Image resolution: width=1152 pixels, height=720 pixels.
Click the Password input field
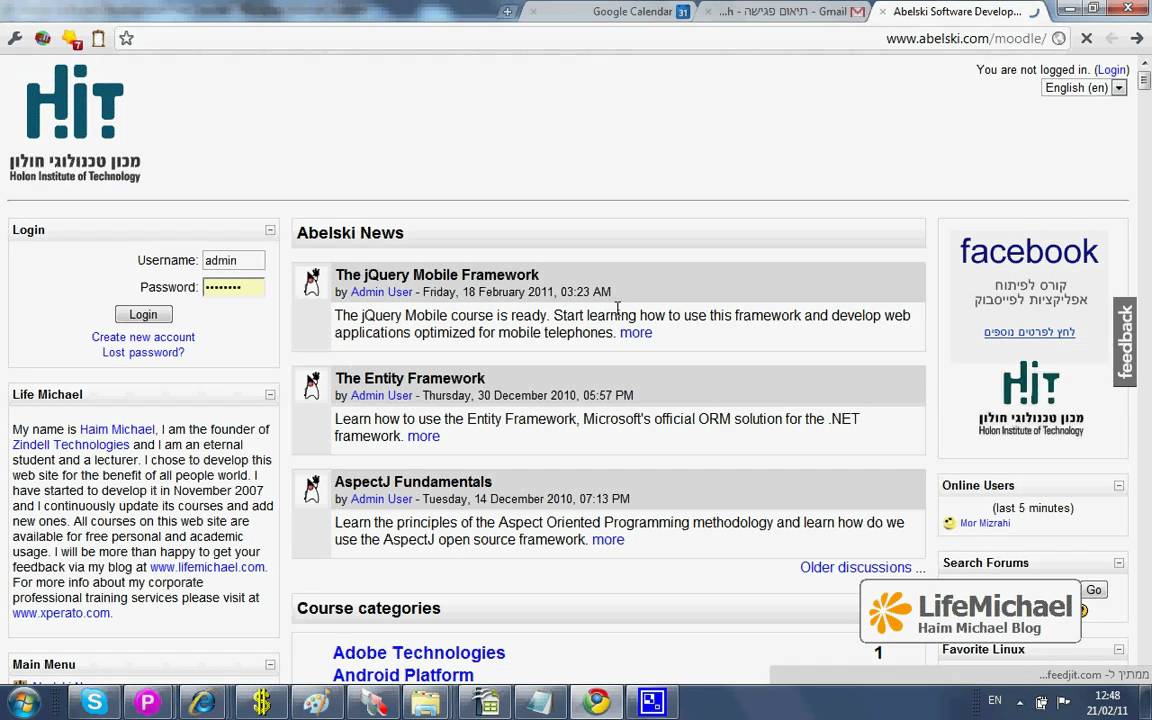pos(234,287)
